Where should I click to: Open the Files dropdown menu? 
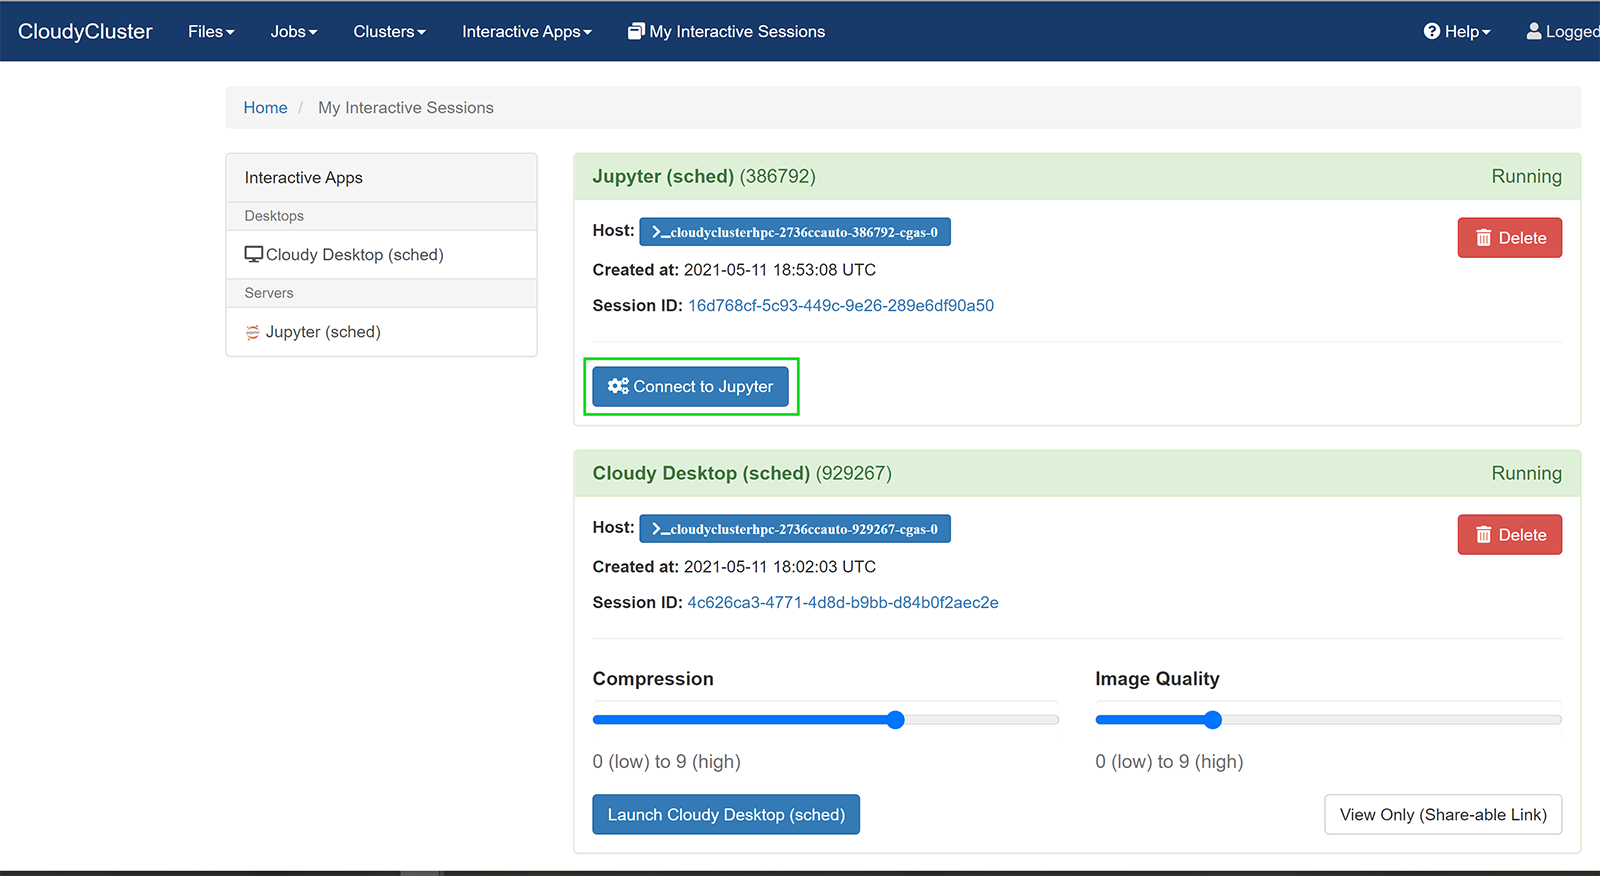tap(211, 31)
